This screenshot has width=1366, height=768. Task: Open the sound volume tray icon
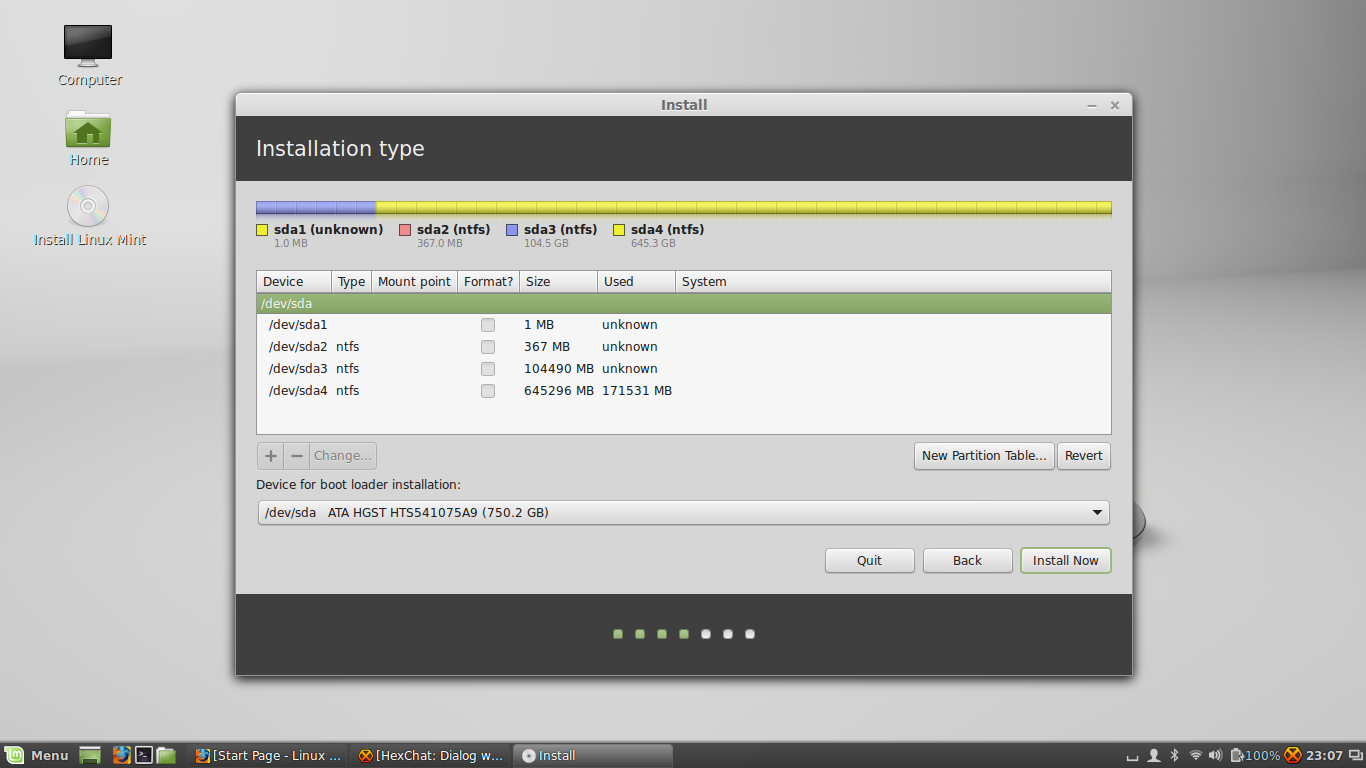(x=1216, y=755)
